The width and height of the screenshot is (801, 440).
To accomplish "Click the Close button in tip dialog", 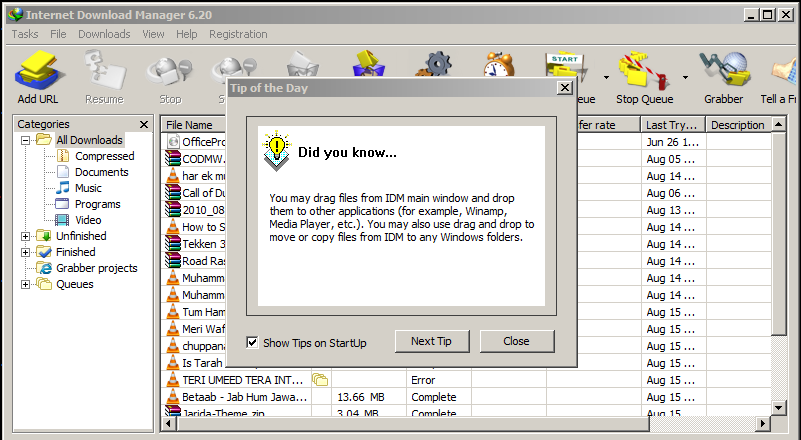I will coord(516,341).
